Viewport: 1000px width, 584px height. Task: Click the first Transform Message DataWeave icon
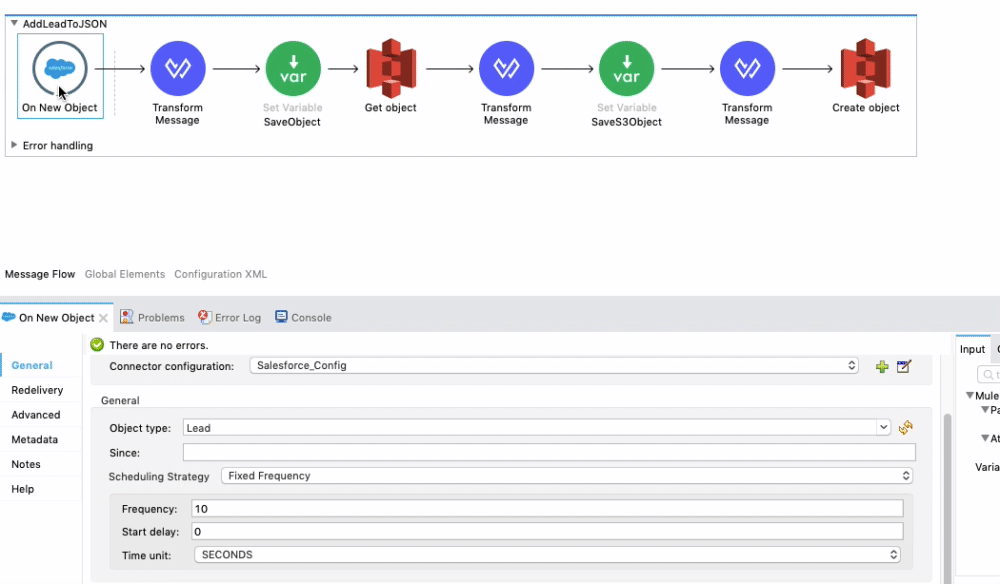177,67
